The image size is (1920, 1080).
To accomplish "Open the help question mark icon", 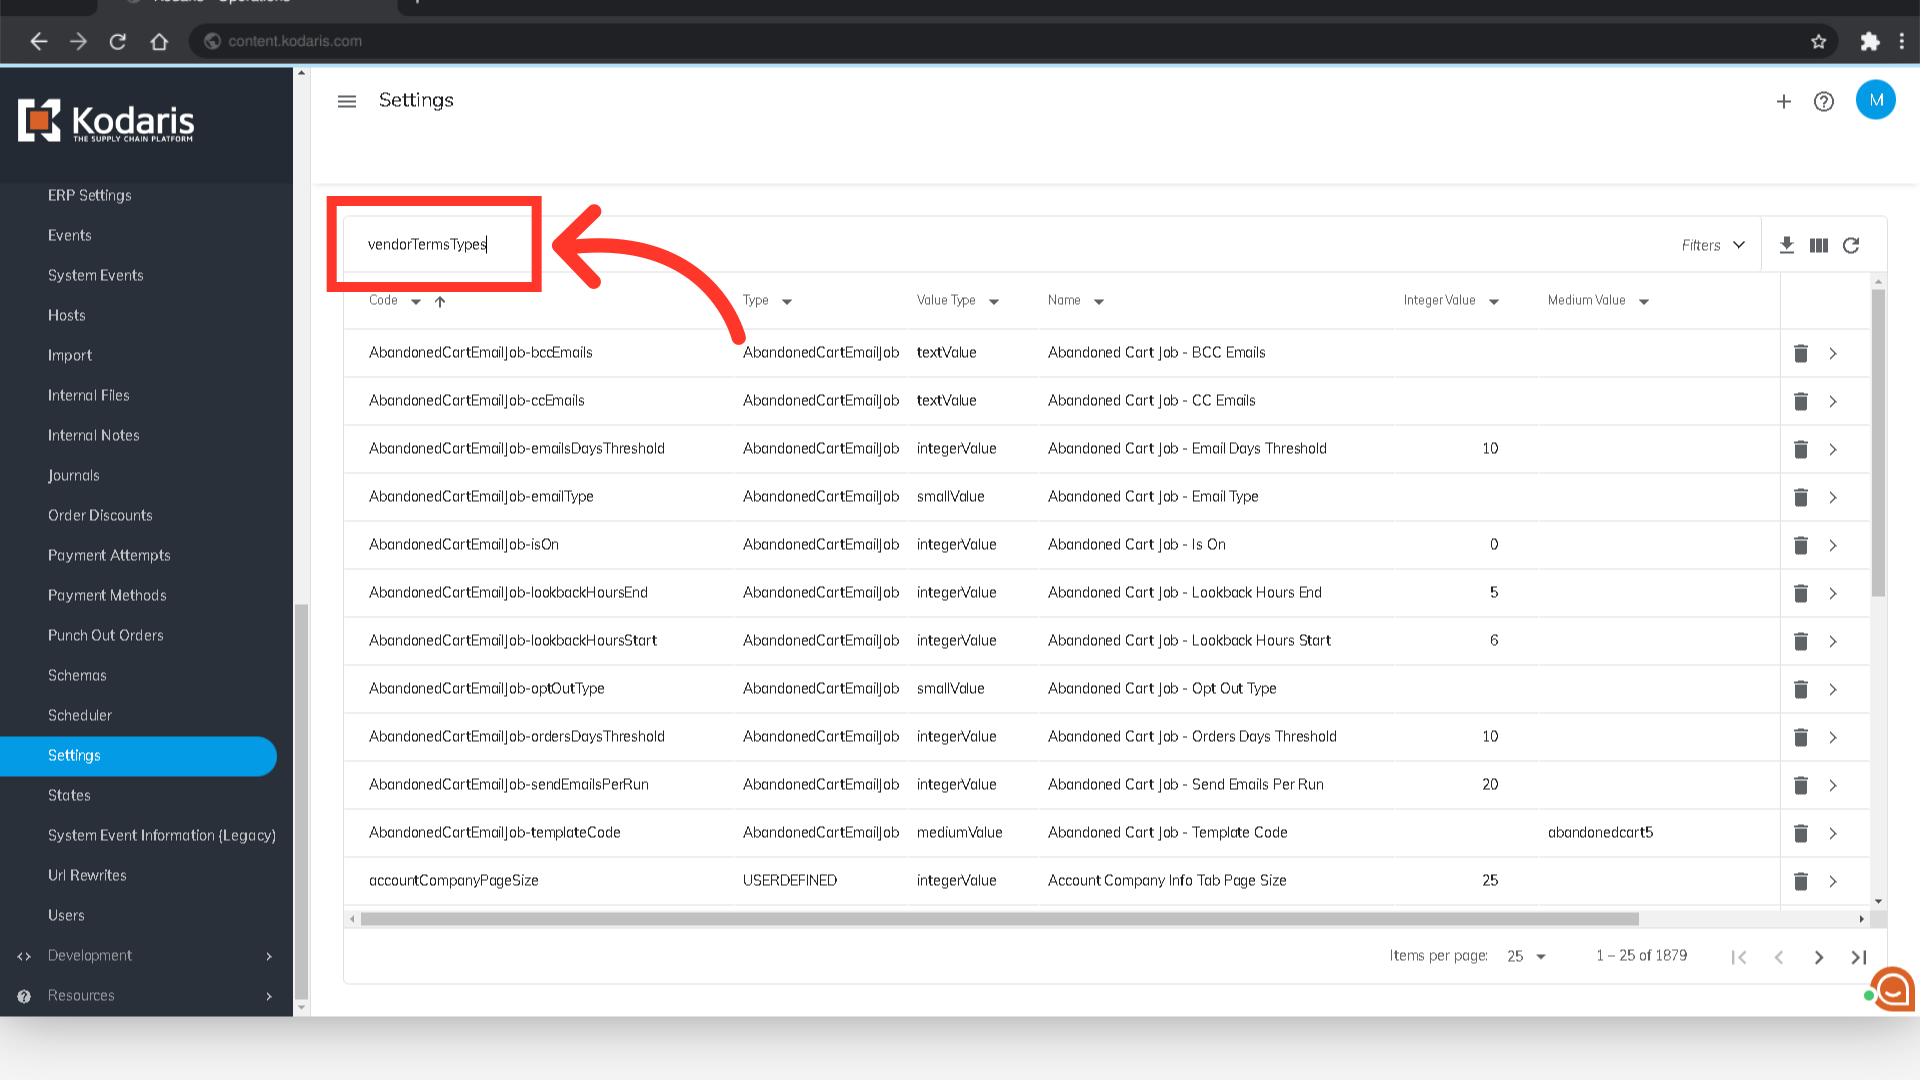I will click(1823, 101).
